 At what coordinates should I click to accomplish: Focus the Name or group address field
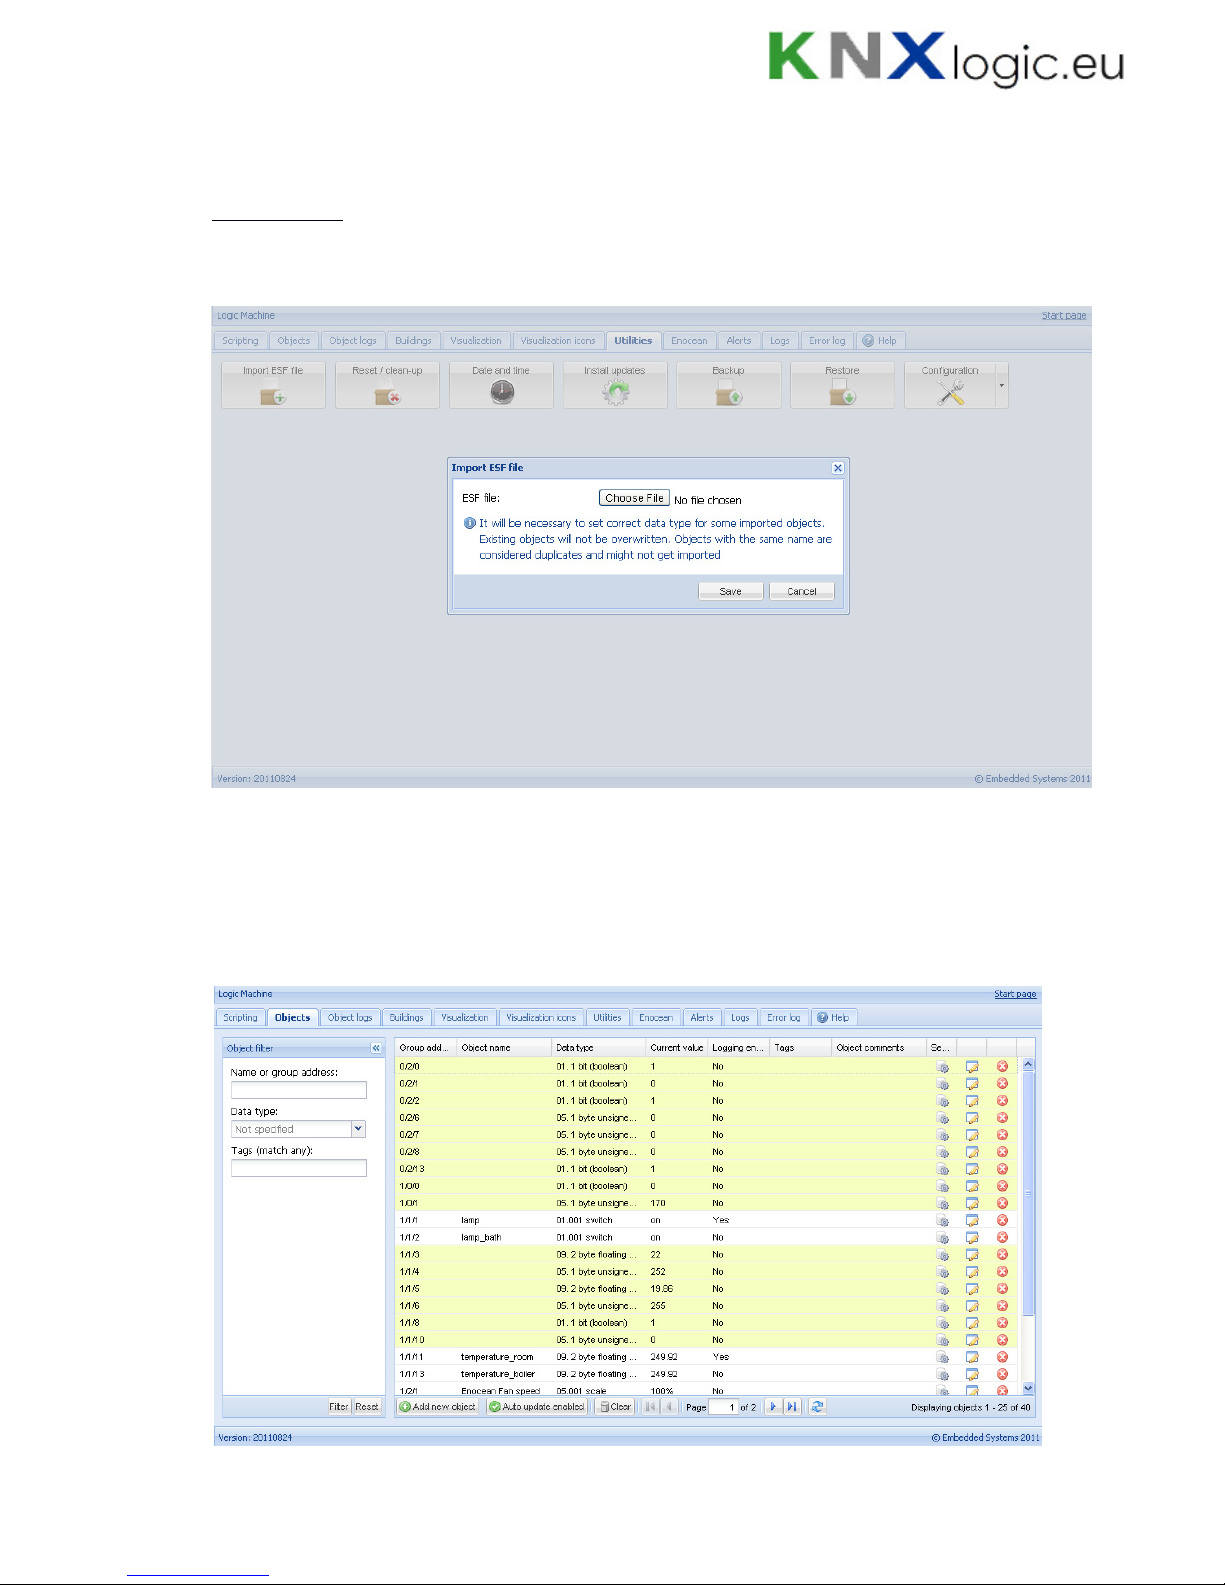(299, 1090)
